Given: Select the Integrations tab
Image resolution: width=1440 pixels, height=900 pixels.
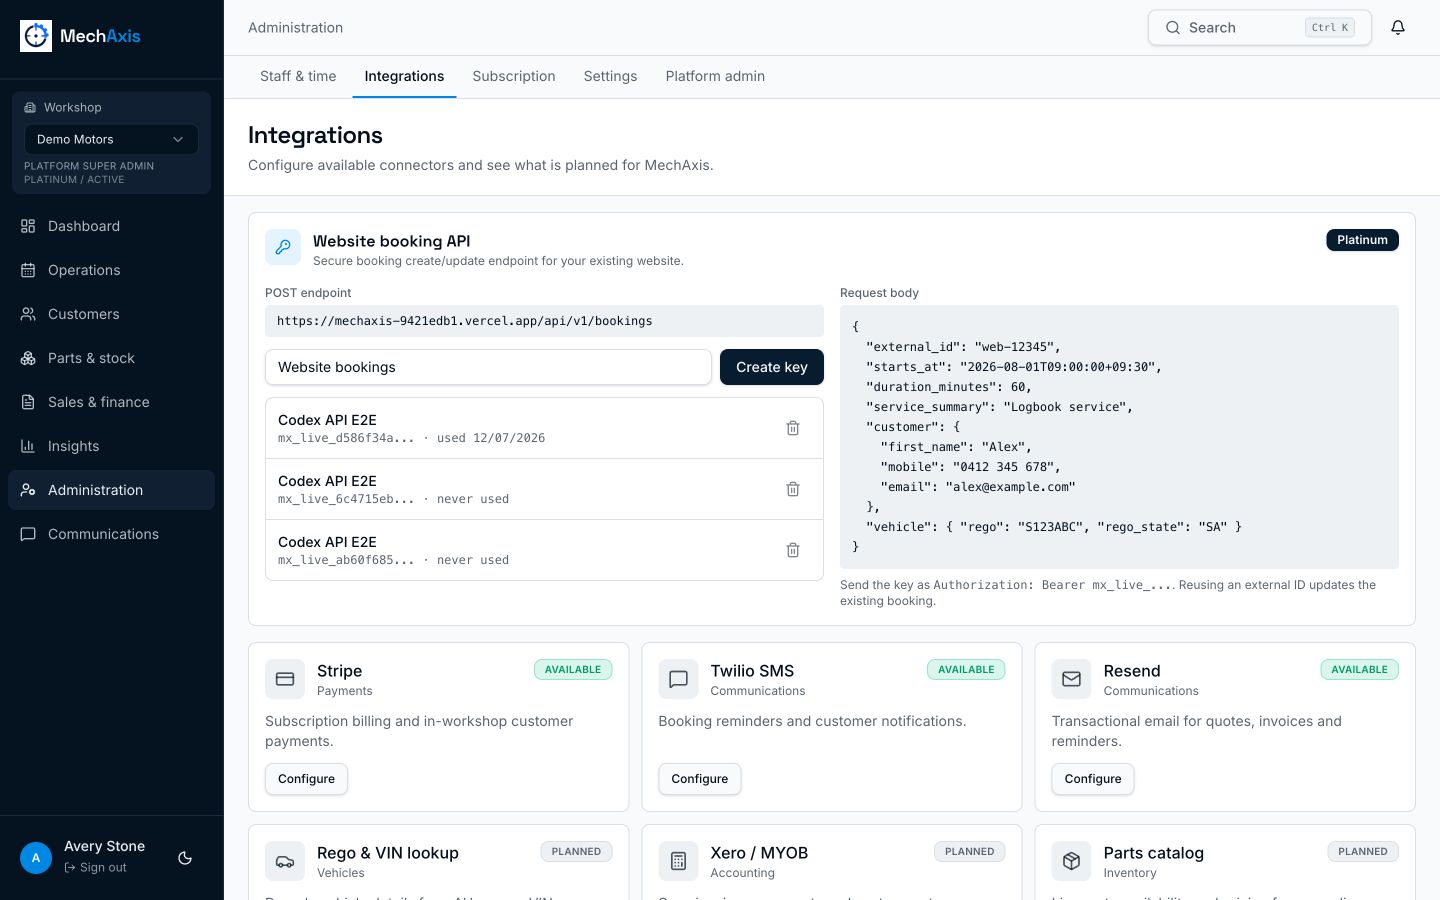Looking at the screenshot, I should coord(404,76).
